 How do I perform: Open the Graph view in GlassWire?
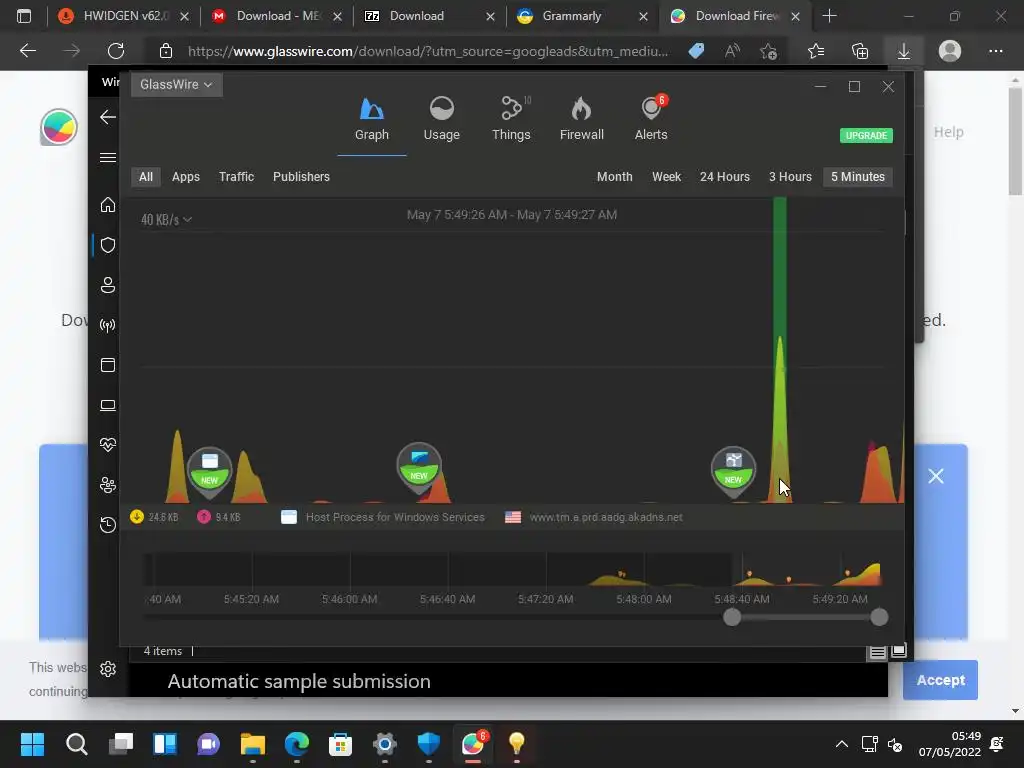372,120
